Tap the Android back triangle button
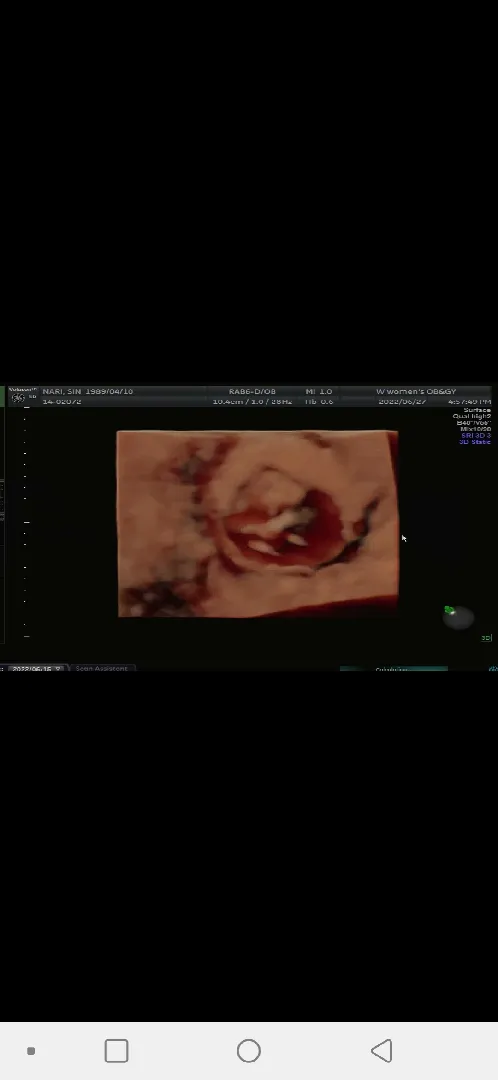Image resolution: width=498 pixels, height=1080 pixels. tap(382, 1050)
